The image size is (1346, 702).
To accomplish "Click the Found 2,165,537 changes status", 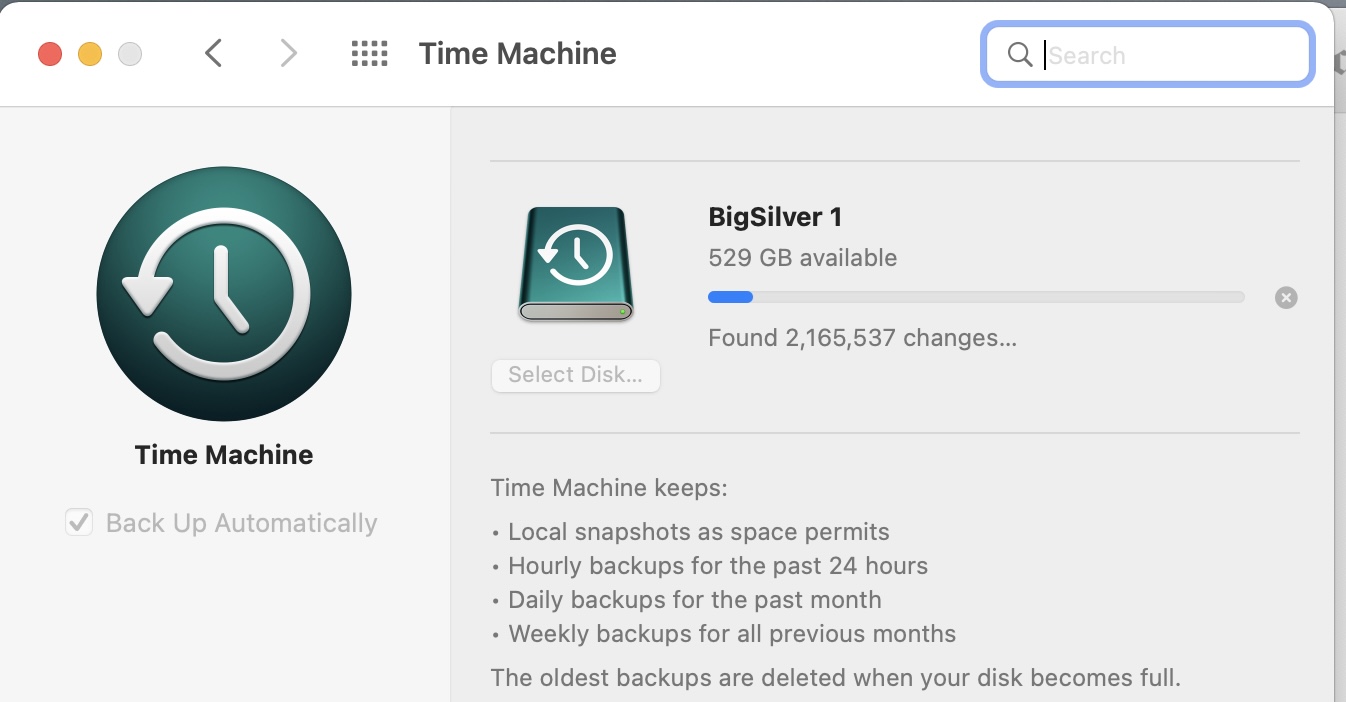I will (x=862, y=338).
